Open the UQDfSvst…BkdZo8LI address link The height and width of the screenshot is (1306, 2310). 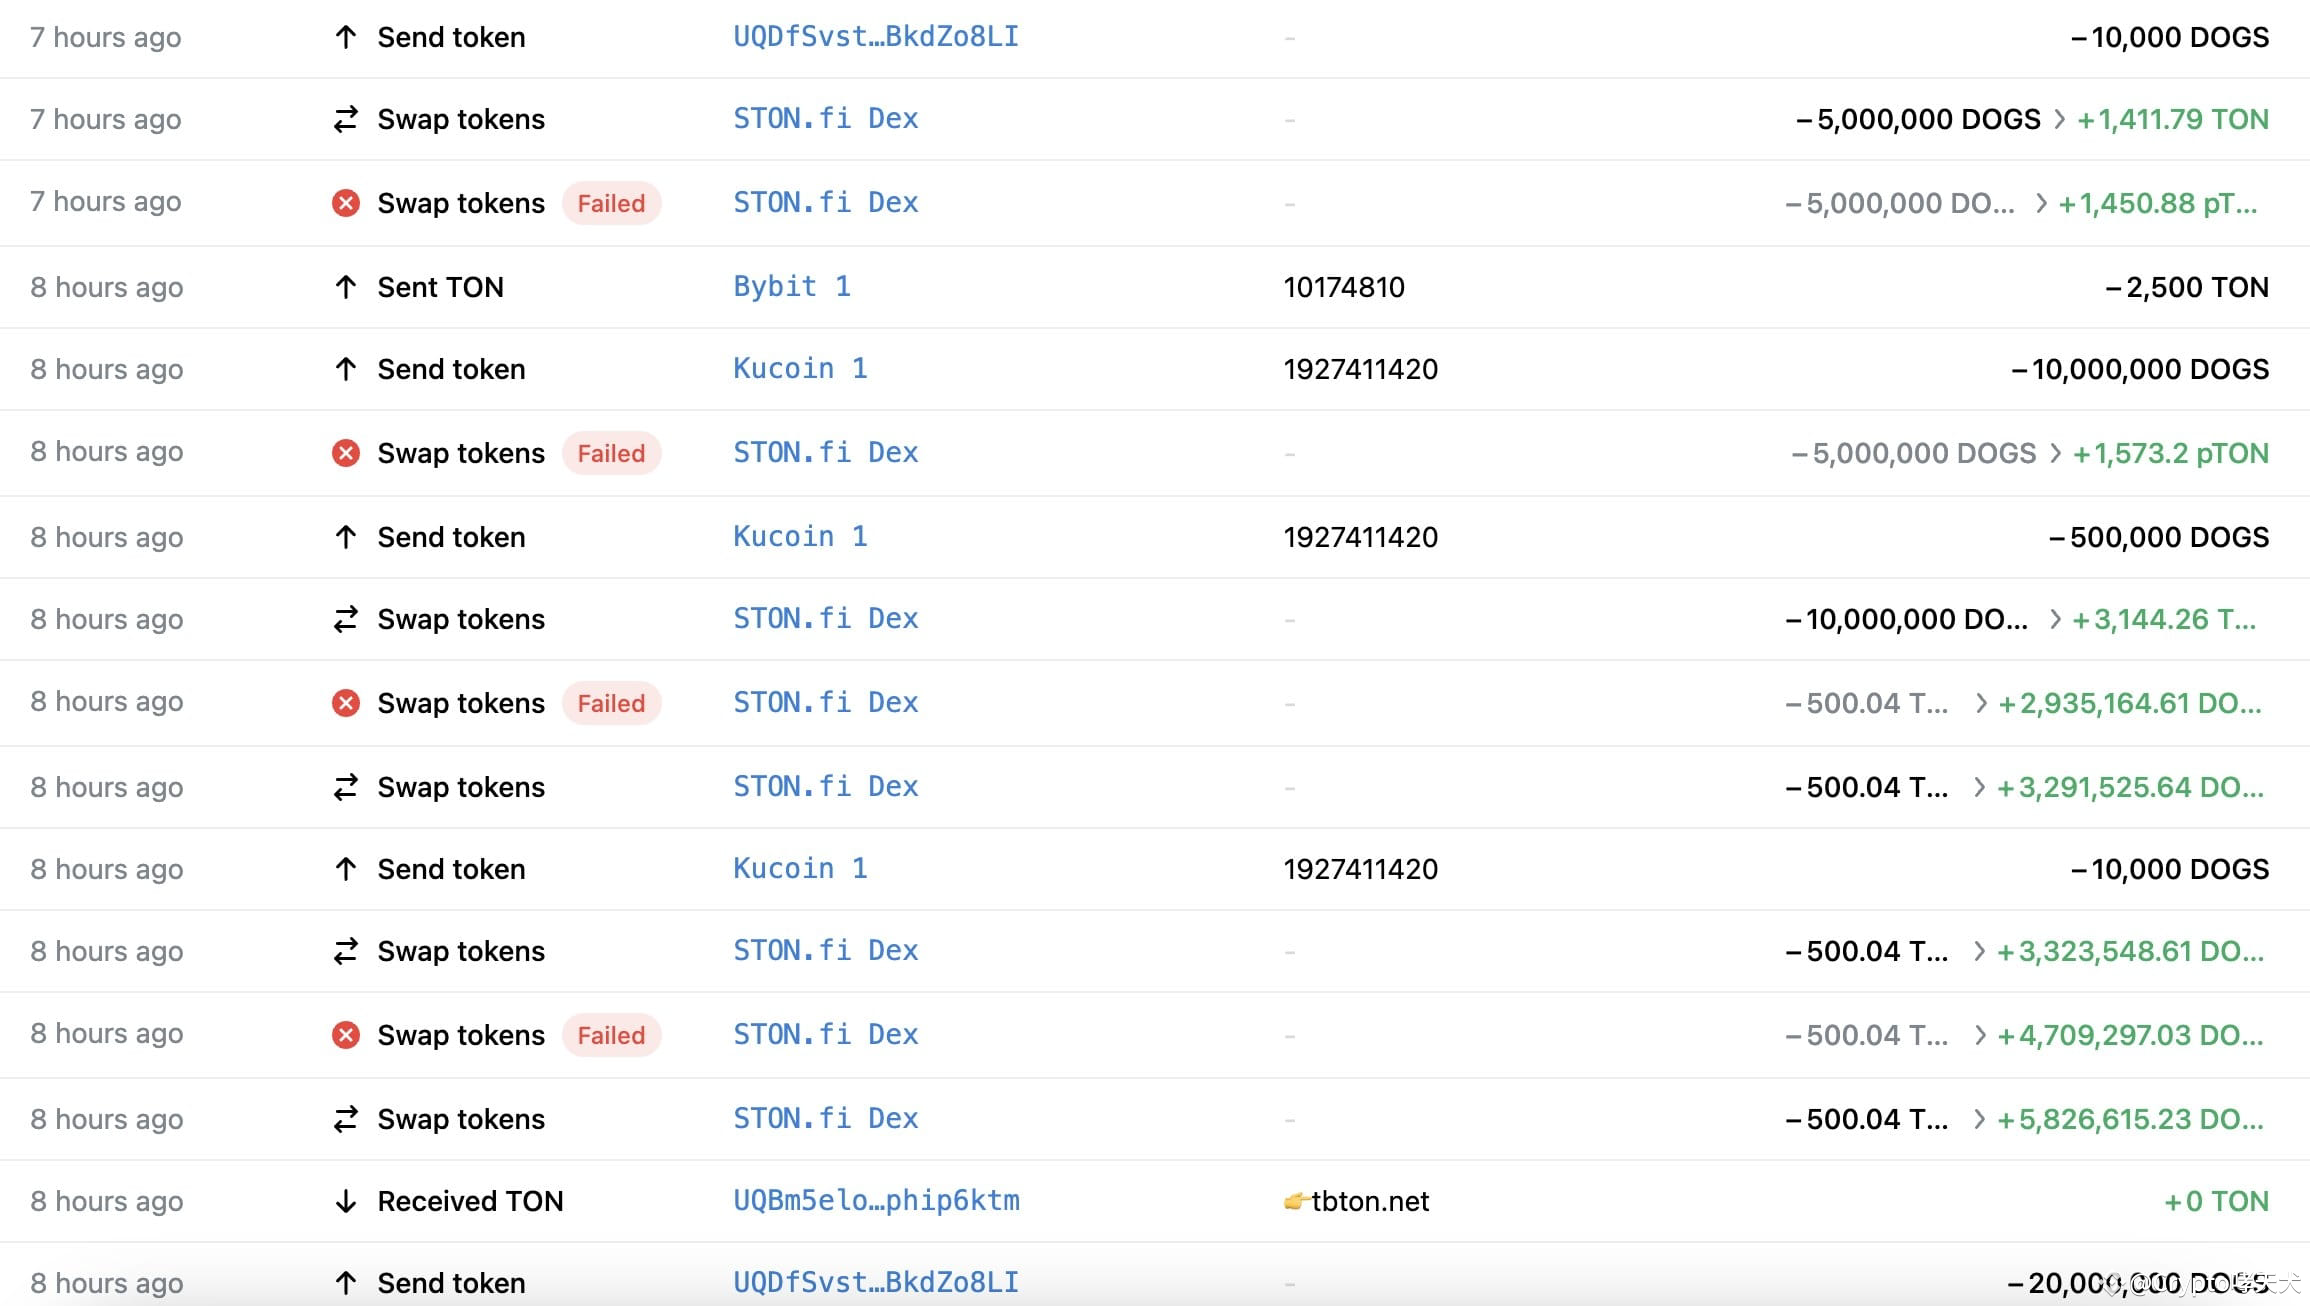coord(875,37)
